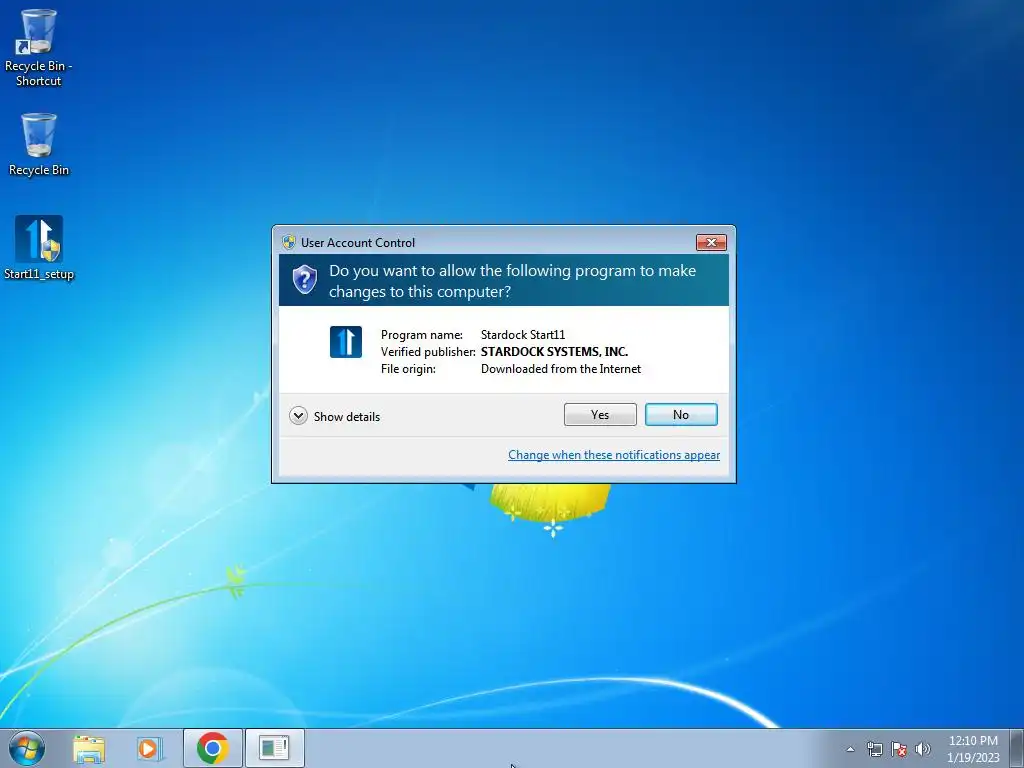
Task: Close the User Account Control dialog
Action: [x=711, y=242]
